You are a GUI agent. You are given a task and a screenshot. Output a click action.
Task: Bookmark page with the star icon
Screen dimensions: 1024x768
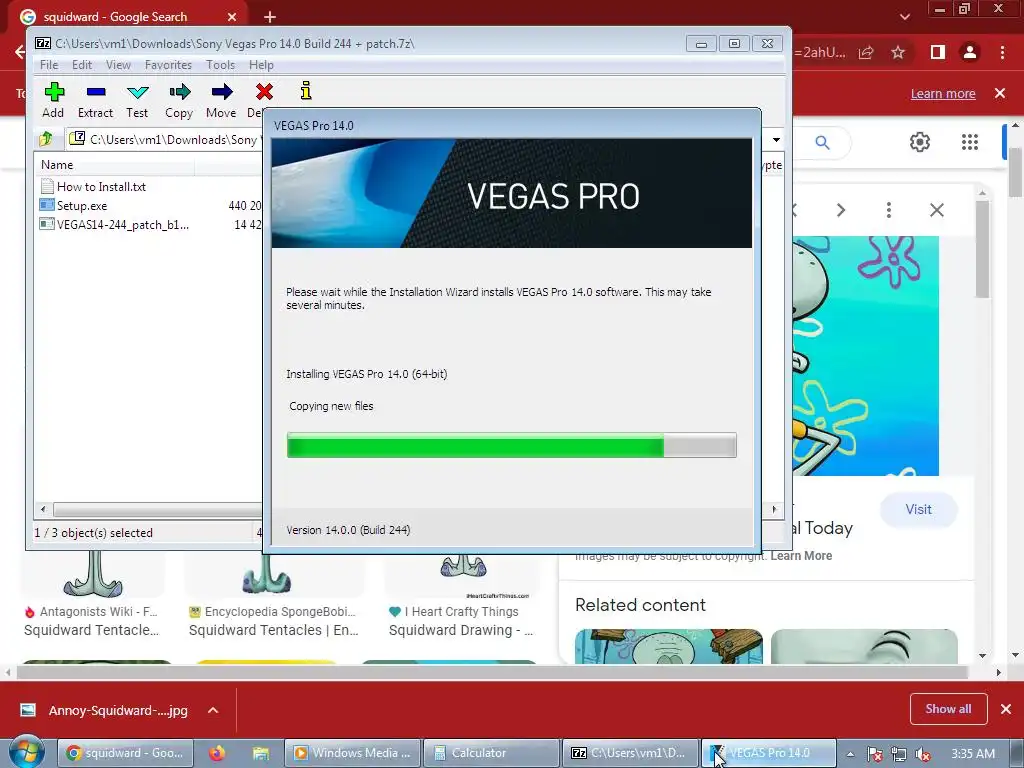(x=898, y=53)
